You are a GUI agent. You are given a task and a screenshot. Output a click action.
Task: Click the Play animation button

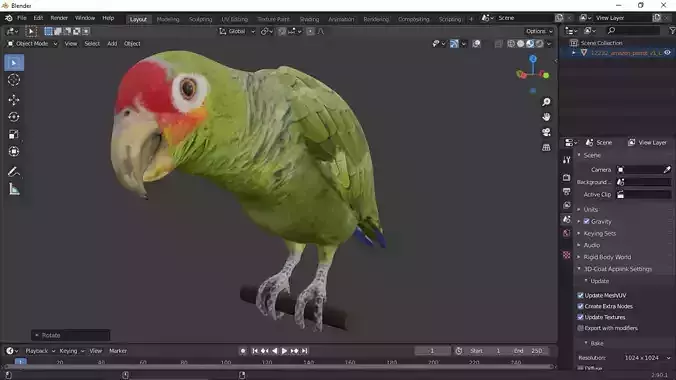284,351
